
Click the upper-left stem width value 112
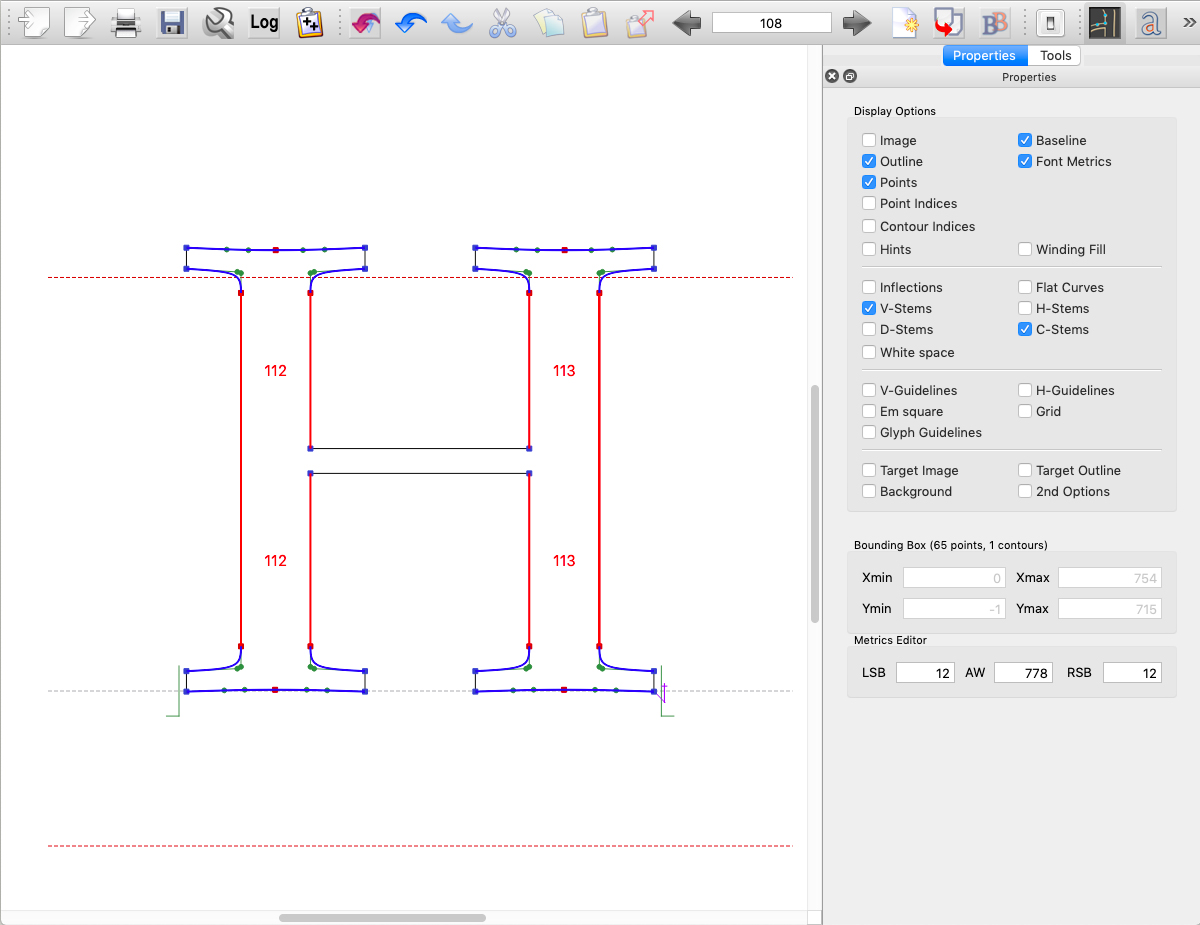click(x=275, y=371)
